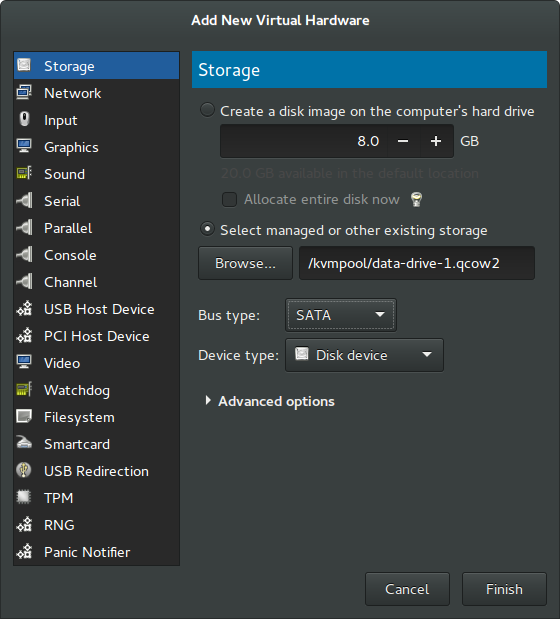This screenshot has height=619, width=560.
Task: Choose the Input mouse icon
Action: coord(24,119)
